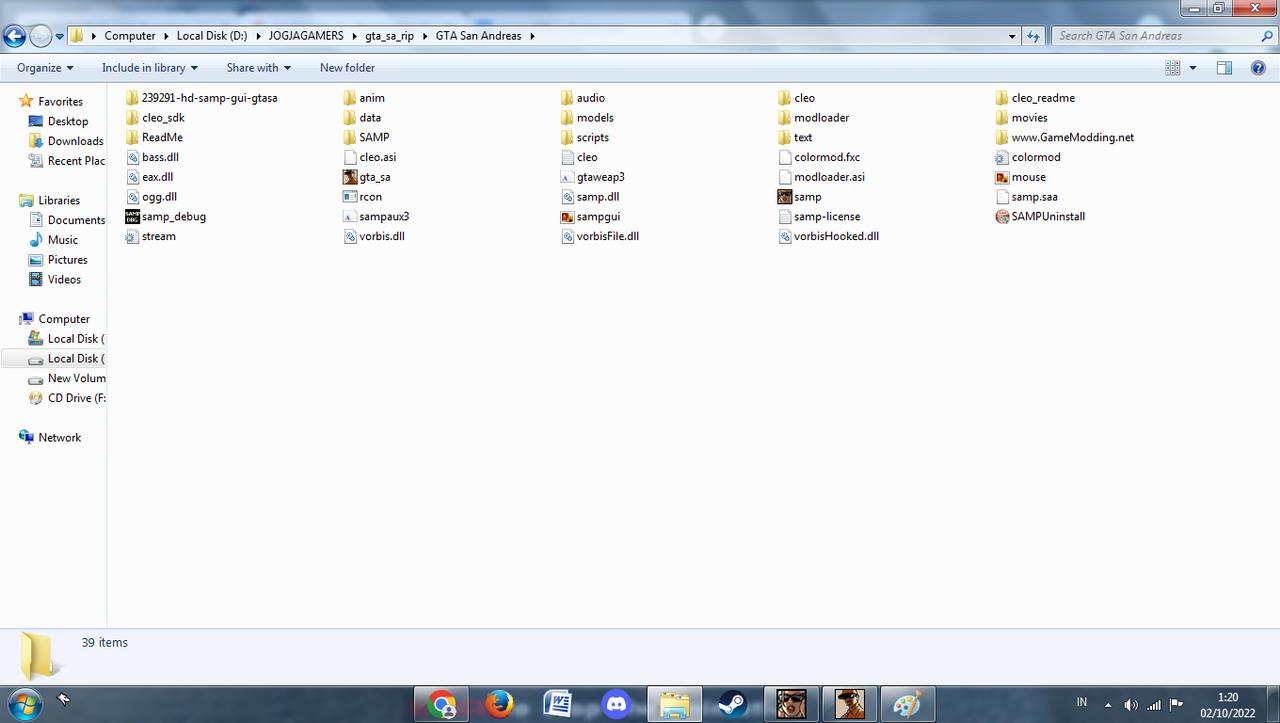The image size is (1280, 723).
Task: Open the 239291-hd-samp-gui-gtasa folder
Action: click(201, 98)
